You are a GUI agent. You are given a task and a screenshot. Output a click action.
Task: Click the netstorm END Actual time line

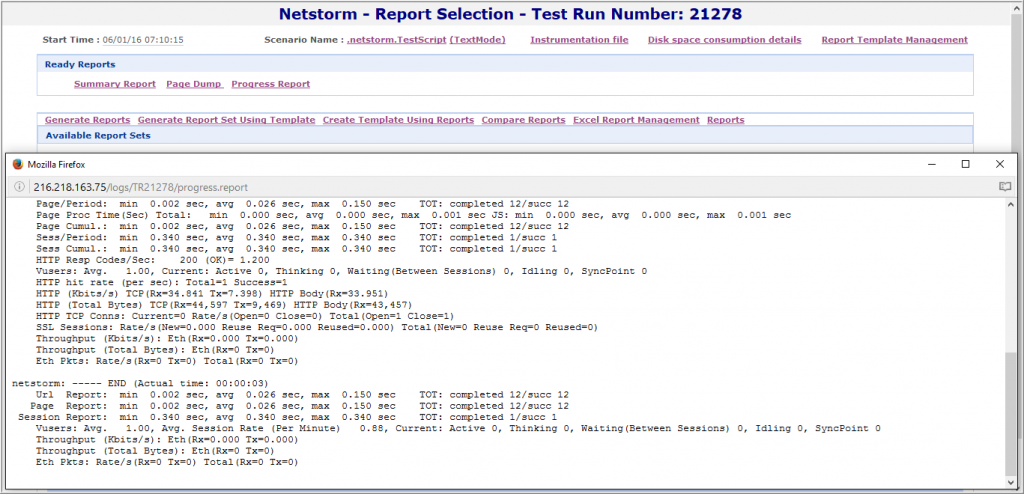tap(140, 384)
